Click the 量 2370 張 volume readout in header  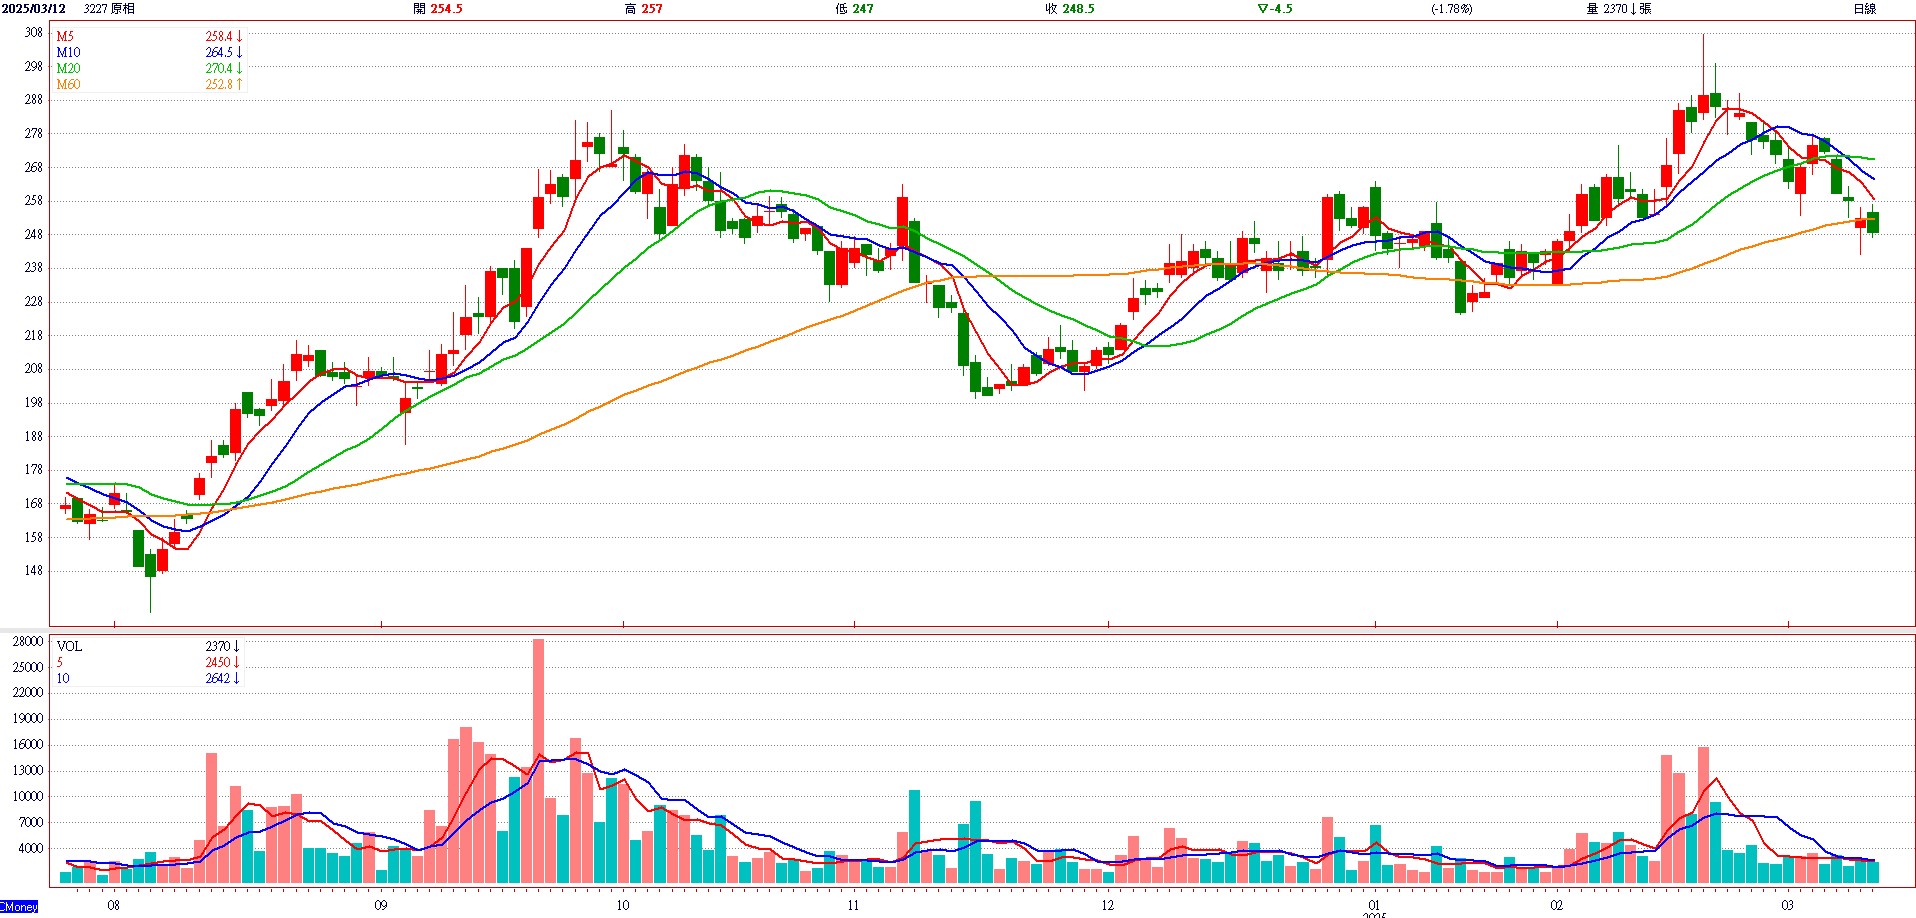click(1619, 9)
